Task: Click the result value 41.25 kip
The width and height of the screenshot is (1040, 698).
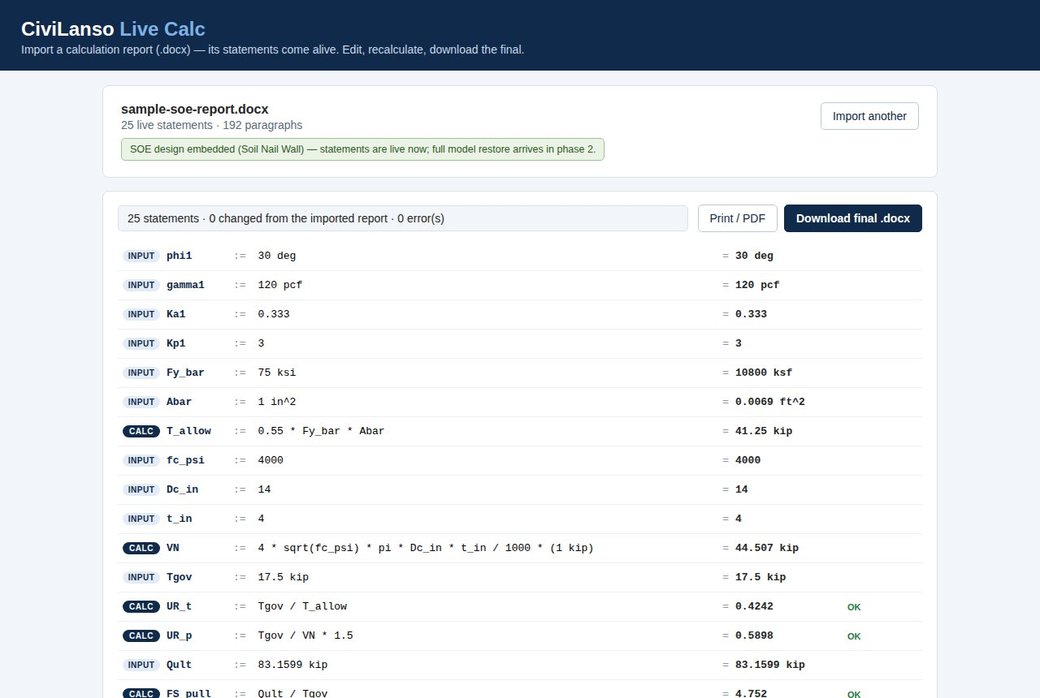Action: [x=763, y=431]
